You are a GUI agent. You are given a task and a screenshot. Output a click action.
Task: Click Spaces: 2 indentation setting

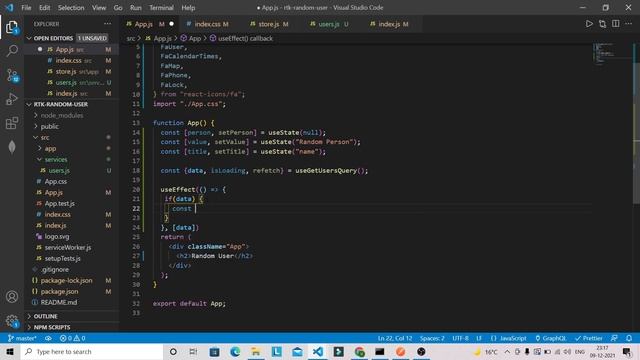[432, 338]
